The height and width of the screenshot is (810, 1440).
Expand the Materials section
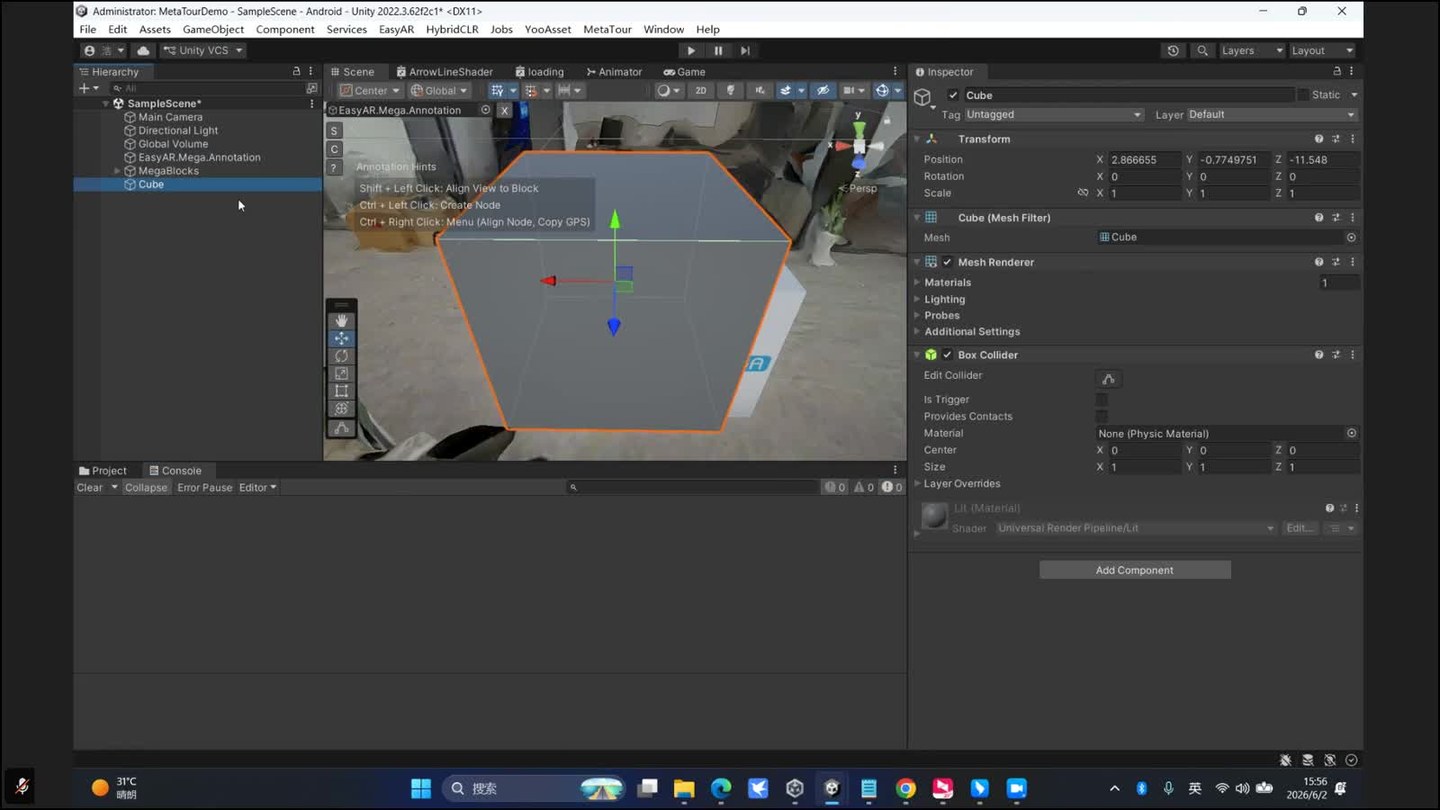pyautogui.click(x=917, y=282)
